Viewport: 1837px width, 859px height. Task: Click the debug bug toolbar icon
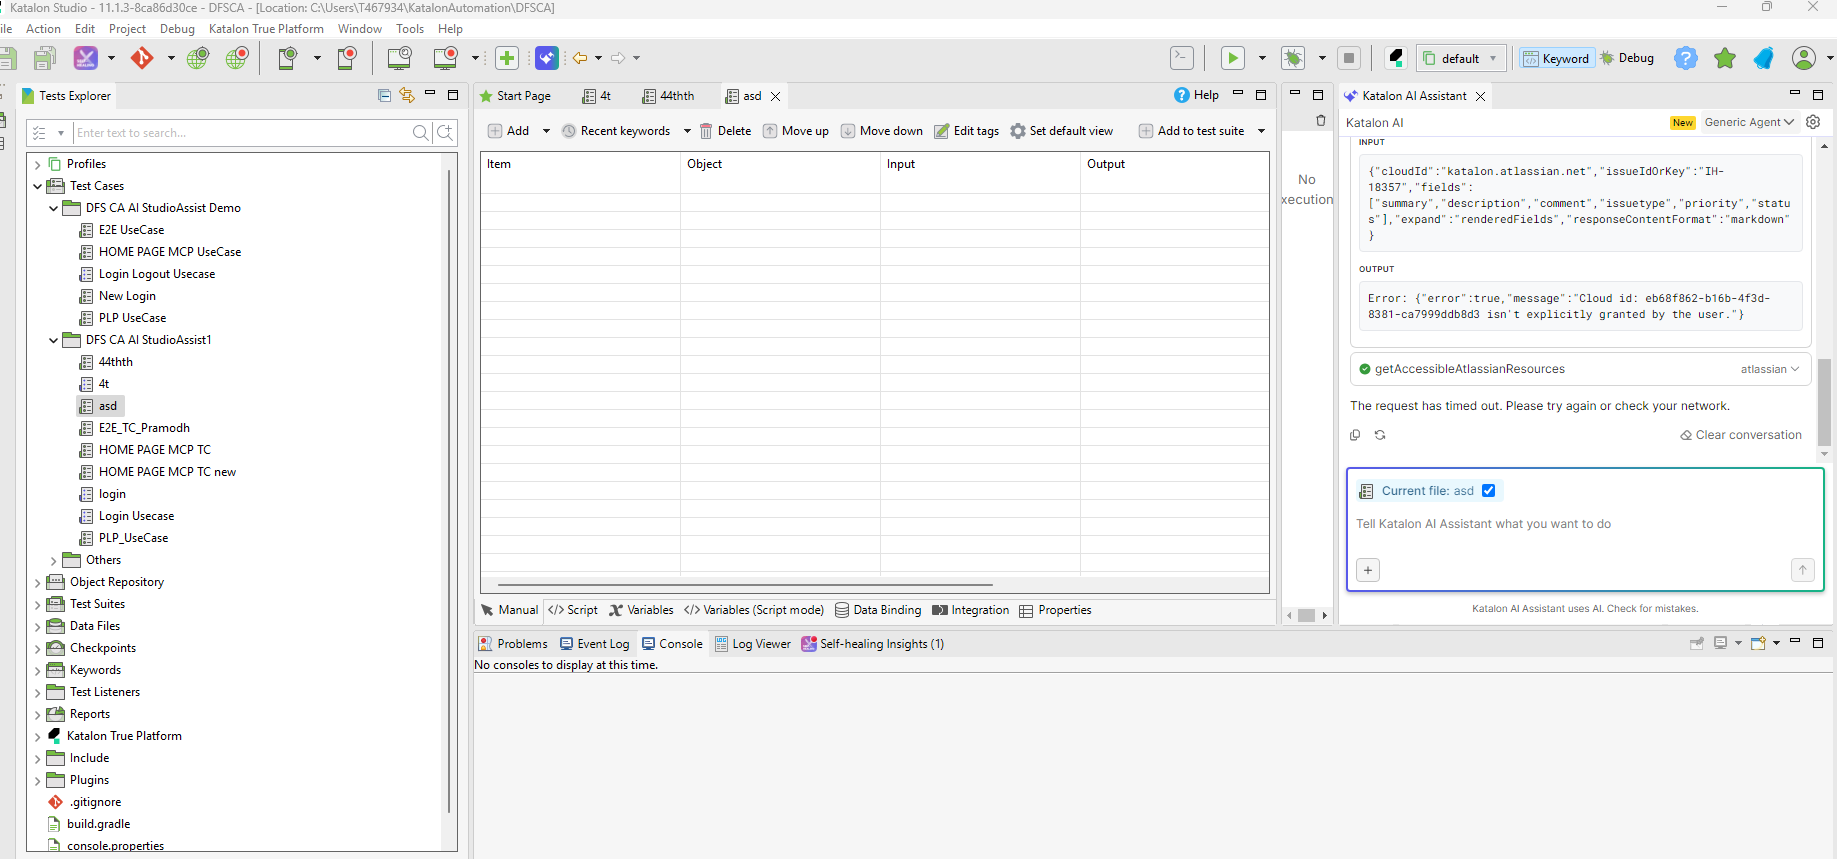[1293, 58]
